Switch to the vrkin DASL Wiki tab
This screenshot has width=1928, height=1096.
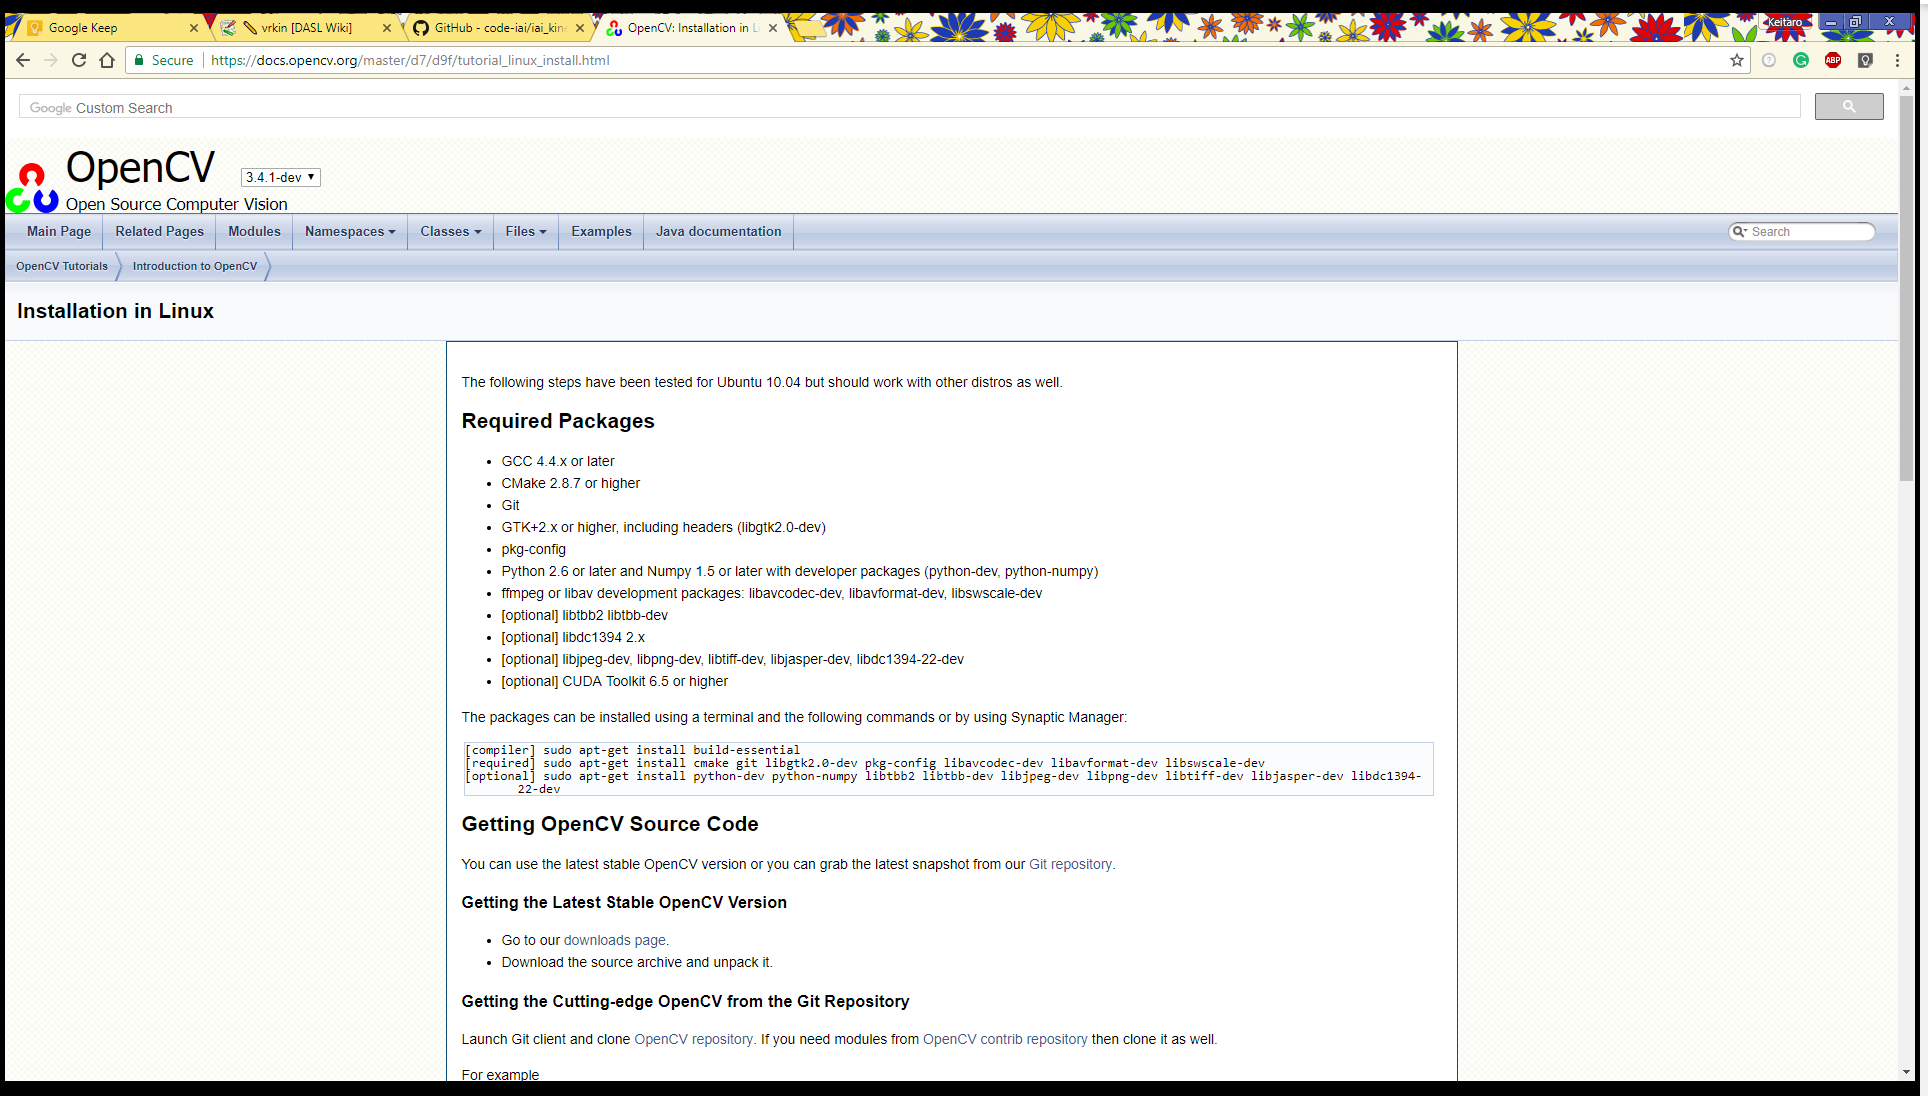coord(305,28)
